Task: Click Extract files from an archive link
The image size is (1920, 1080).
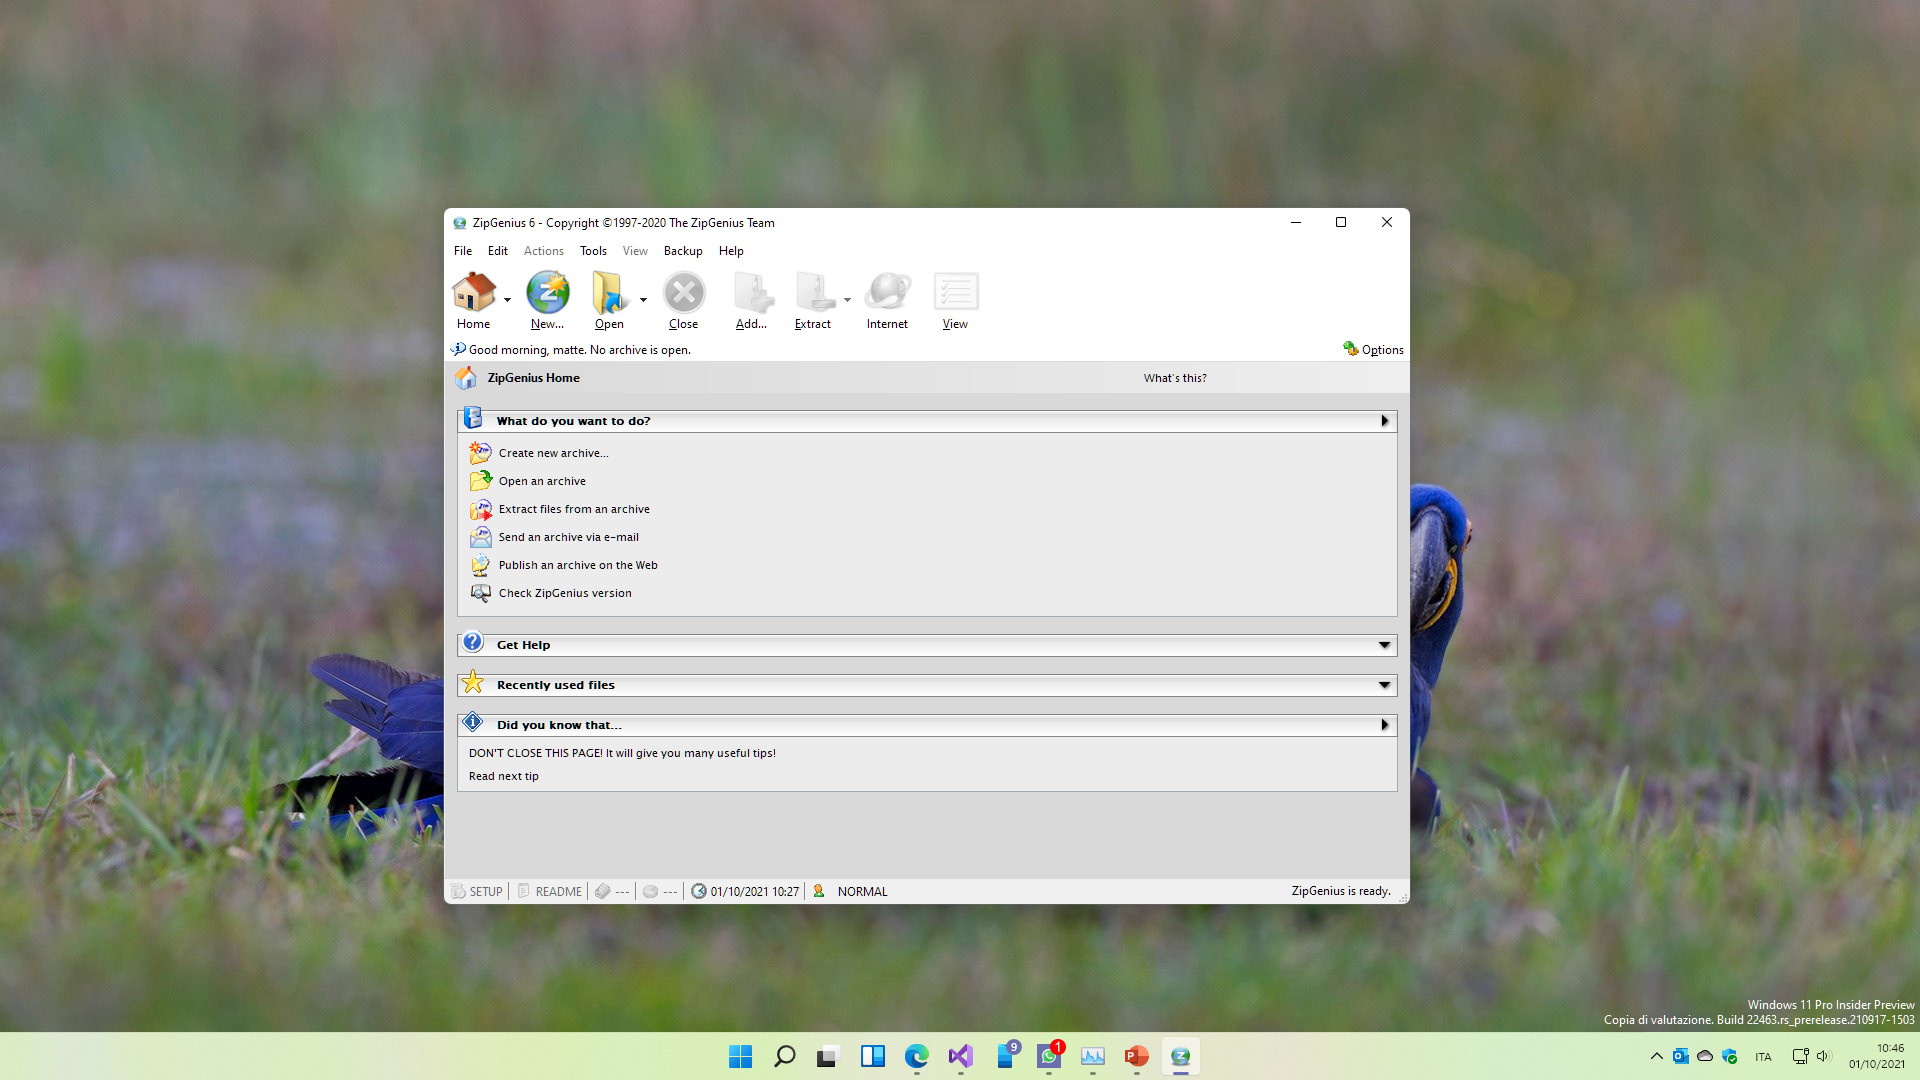Action: pos(574,509)
